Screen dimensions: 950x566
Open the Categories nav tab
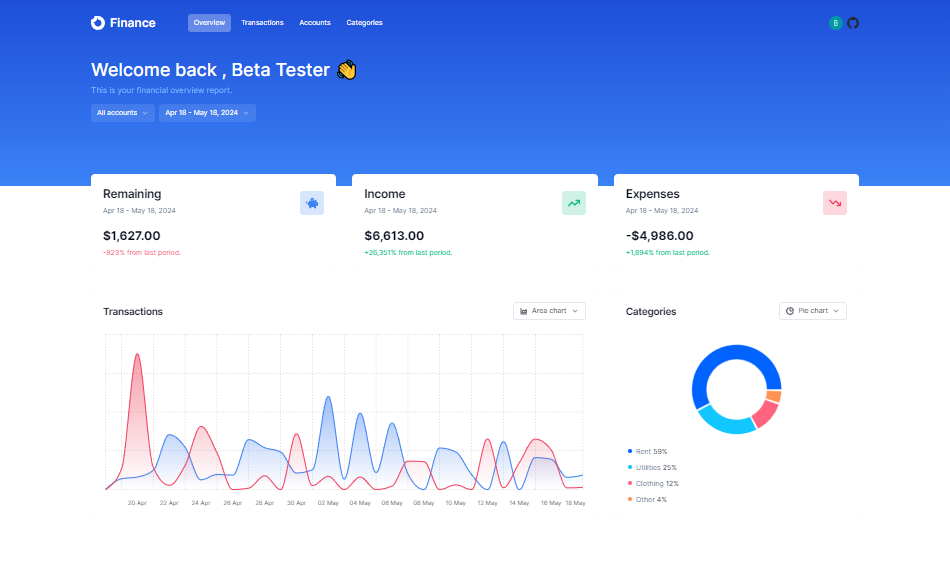point(364,23)
